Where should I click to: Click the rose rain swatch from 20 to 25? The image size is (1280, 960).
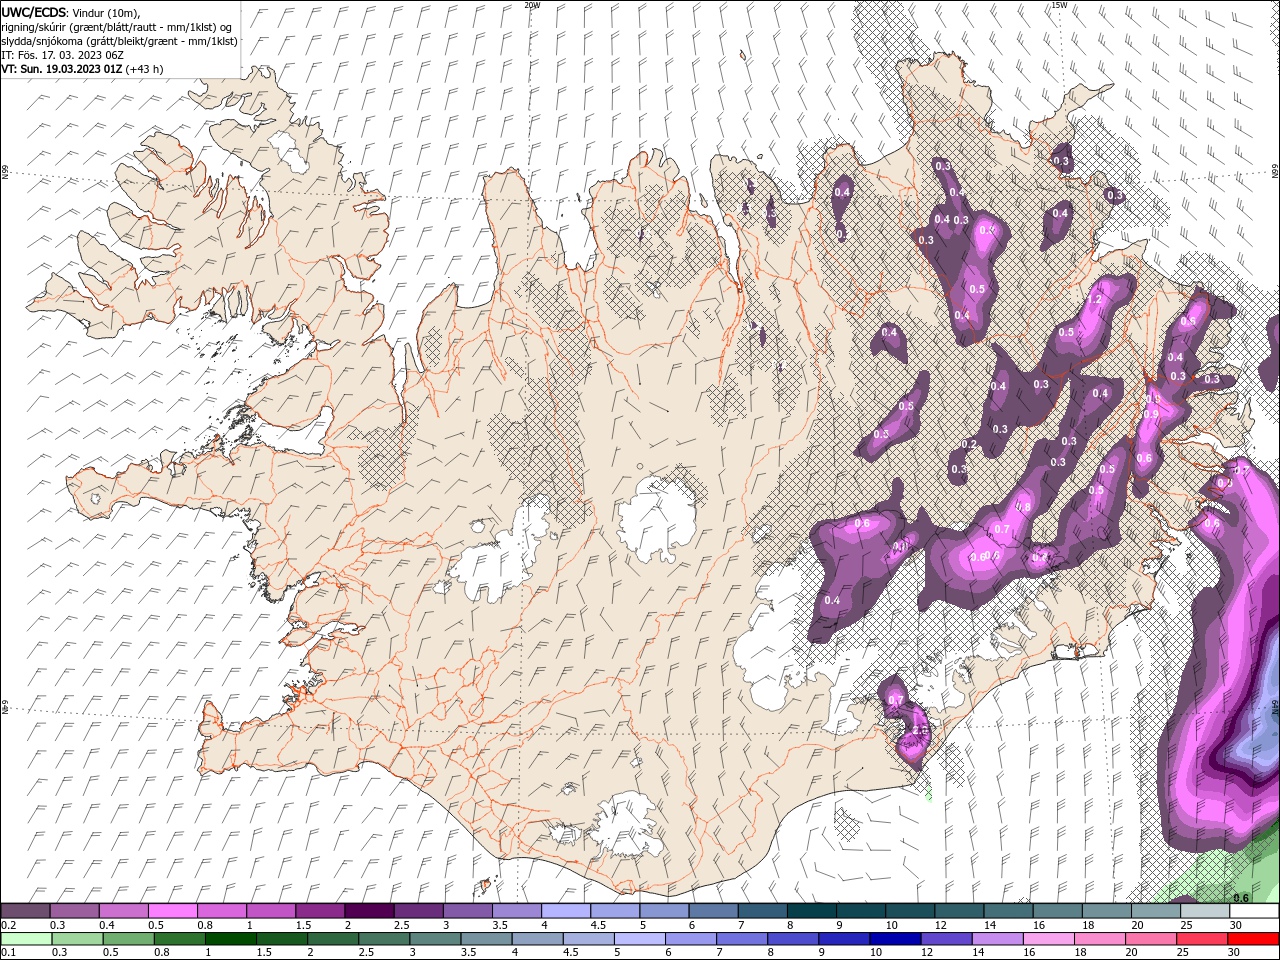pyautogui.click(x=1150, y=939)
